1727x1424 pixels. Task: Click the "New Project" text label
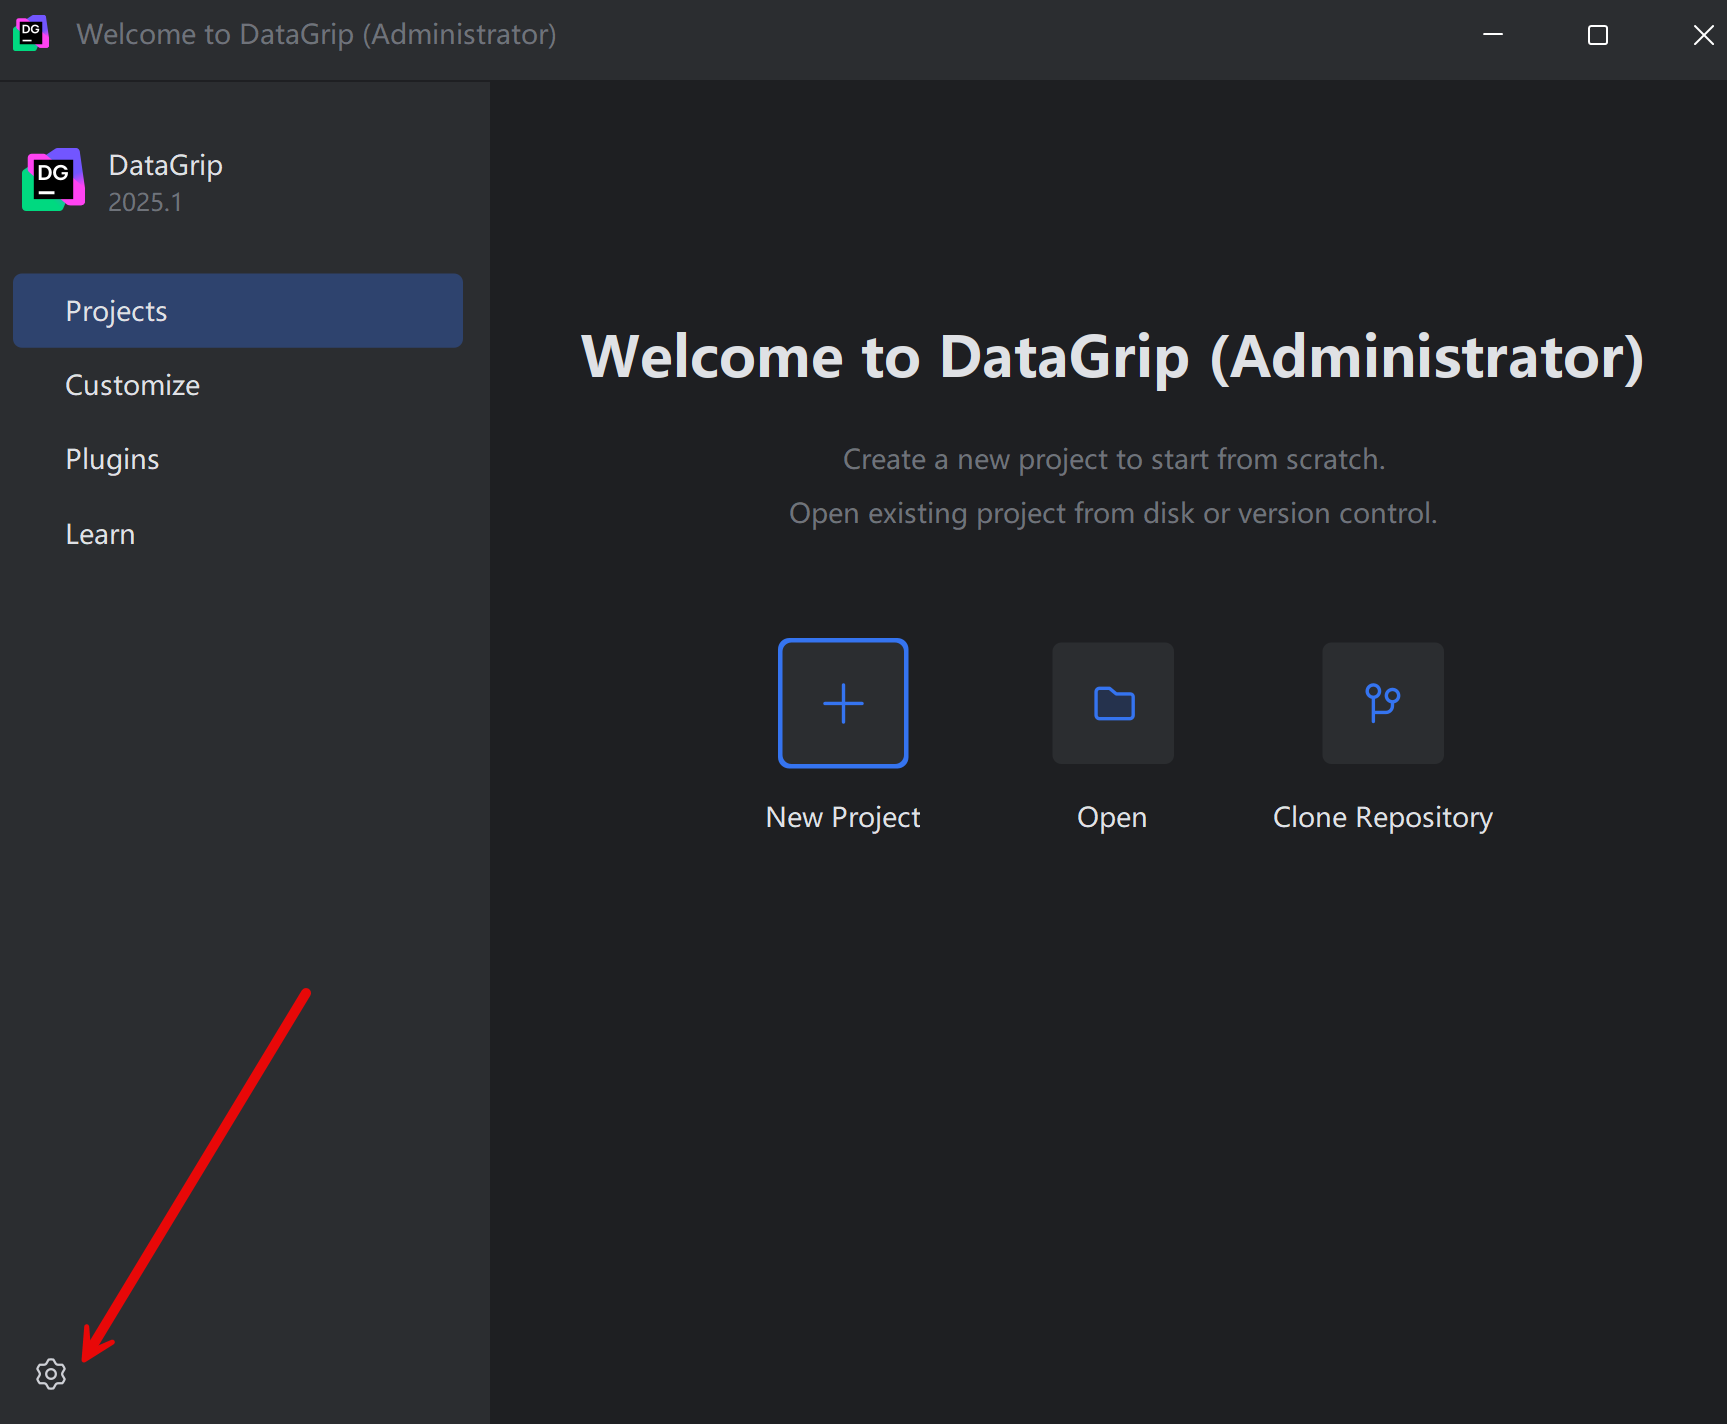843,817
